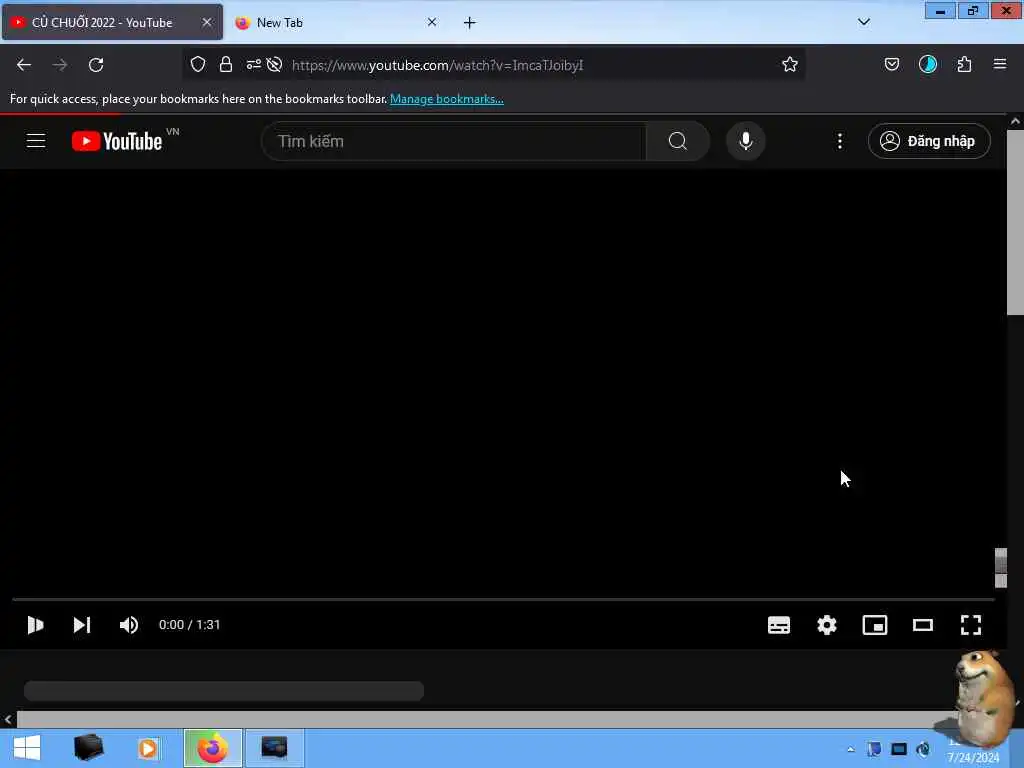Mute the video volume
1024x768 pixels.
pos(129,625)
